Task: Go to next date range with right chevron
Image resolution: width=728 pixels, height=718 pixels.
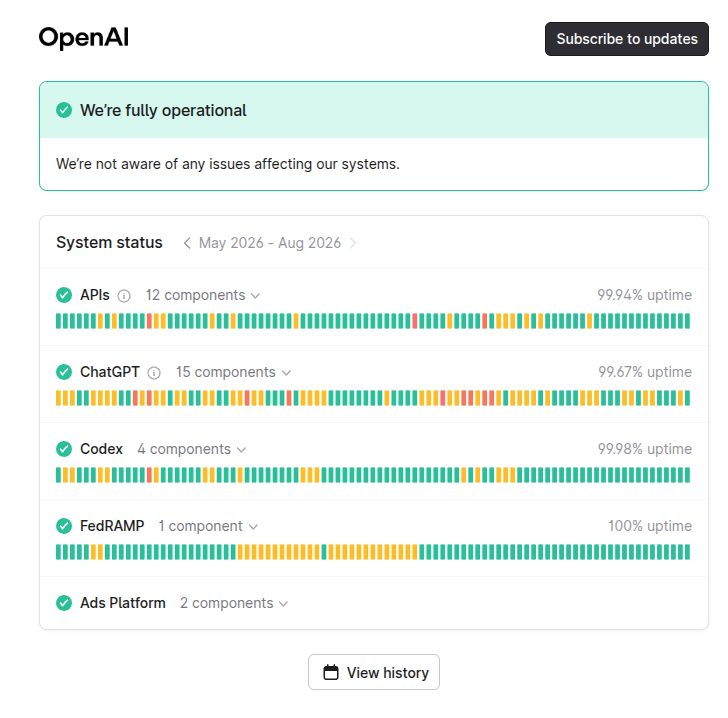Action: (353, 243)
